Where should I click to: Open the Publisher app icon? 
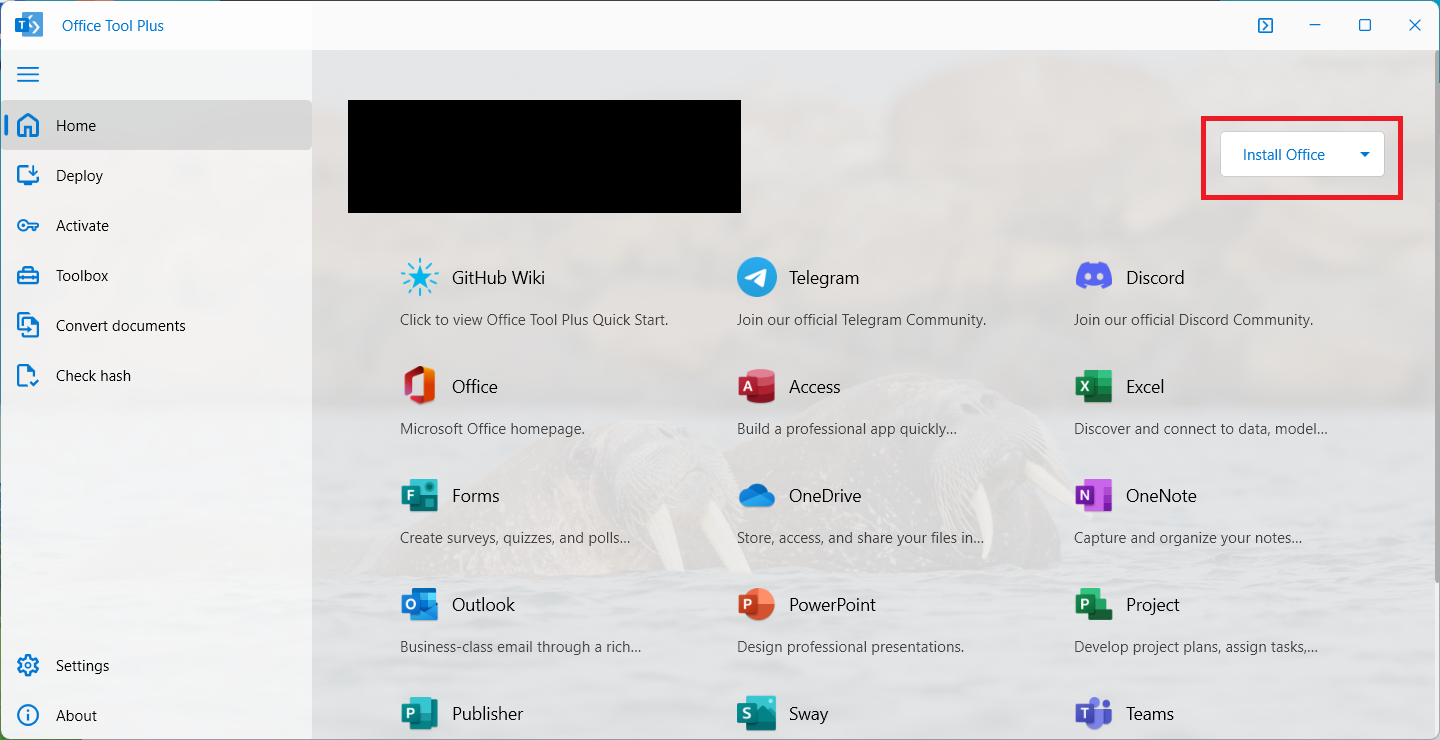coord(420,713)
